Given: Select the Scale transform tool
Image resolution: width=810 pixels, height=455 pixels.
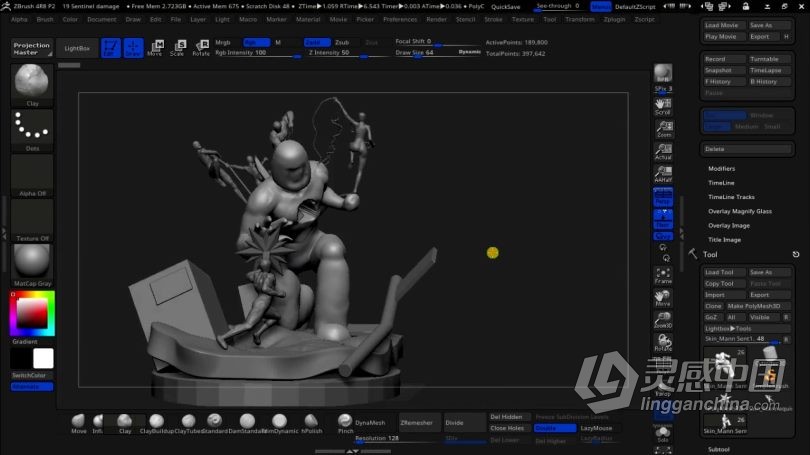Looking at the screenshot, I should pos(177,48).
